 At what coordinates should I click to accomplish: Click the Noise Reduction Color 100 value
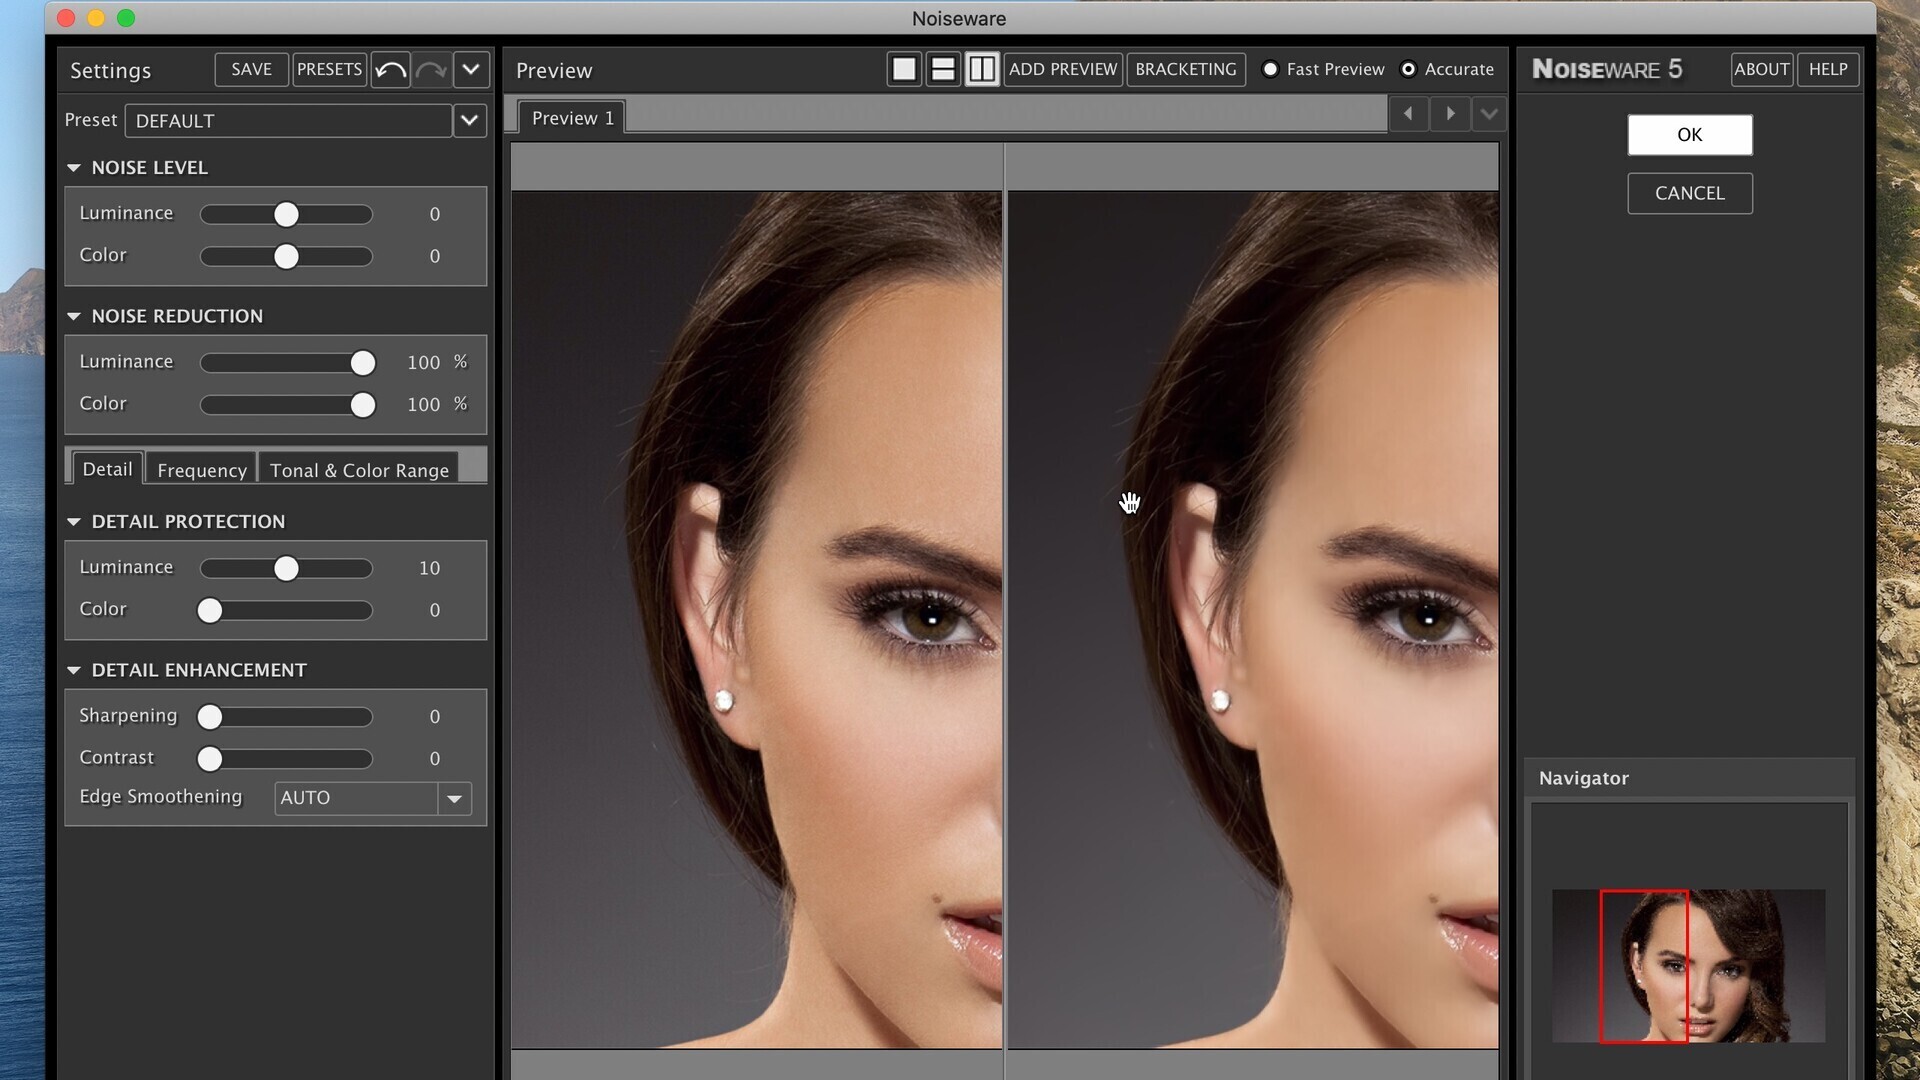(x=424, y=404)
